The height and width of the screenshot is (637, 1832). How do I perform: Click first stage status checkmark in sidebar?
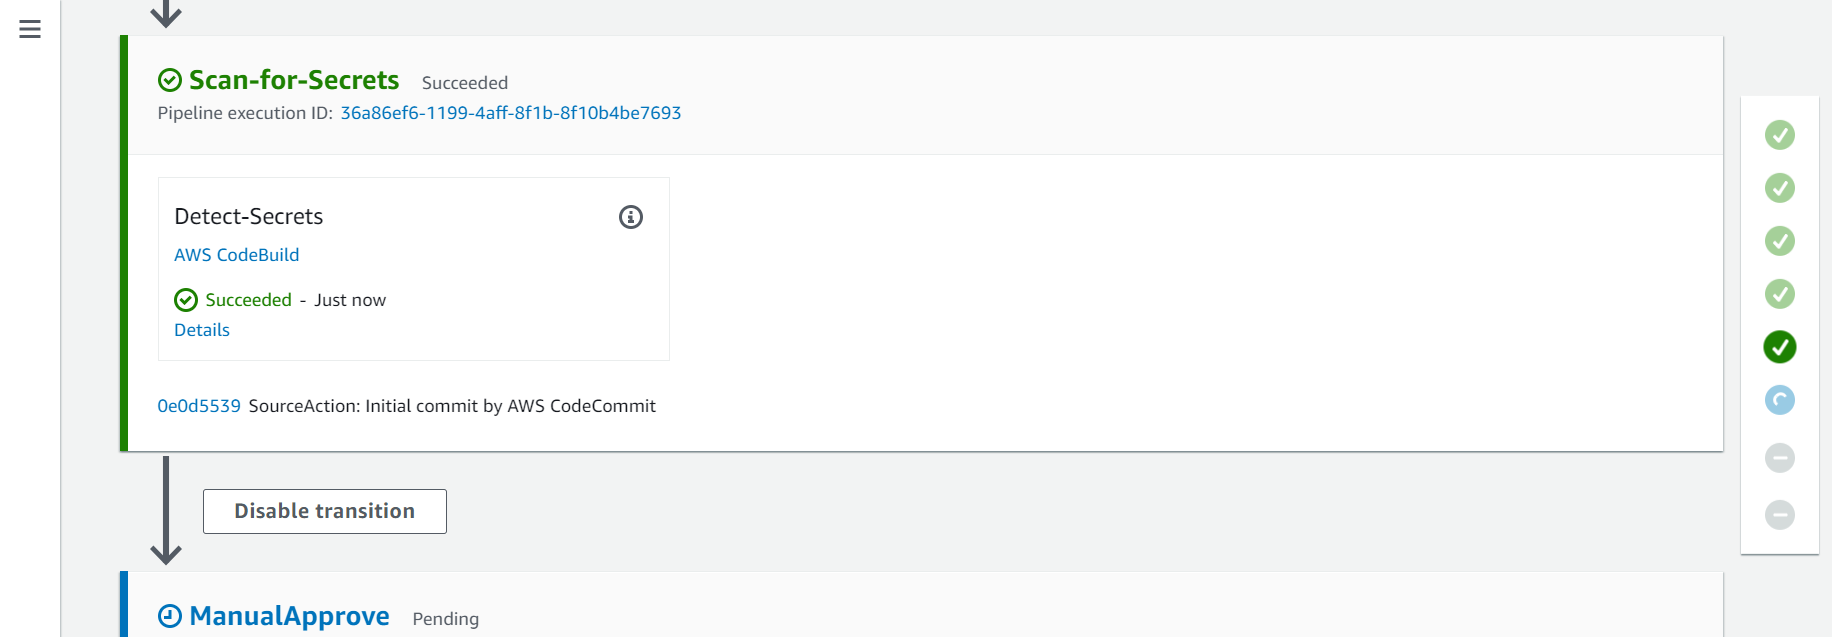1780,135
